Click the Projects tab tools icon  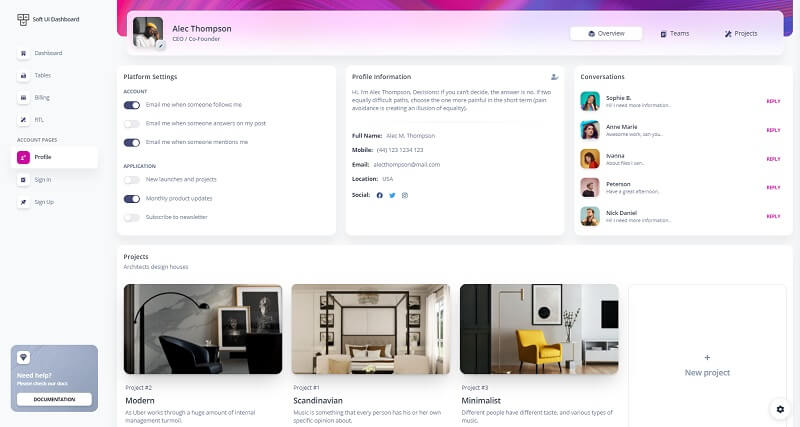pyautogui.click(x=728, y=34)
